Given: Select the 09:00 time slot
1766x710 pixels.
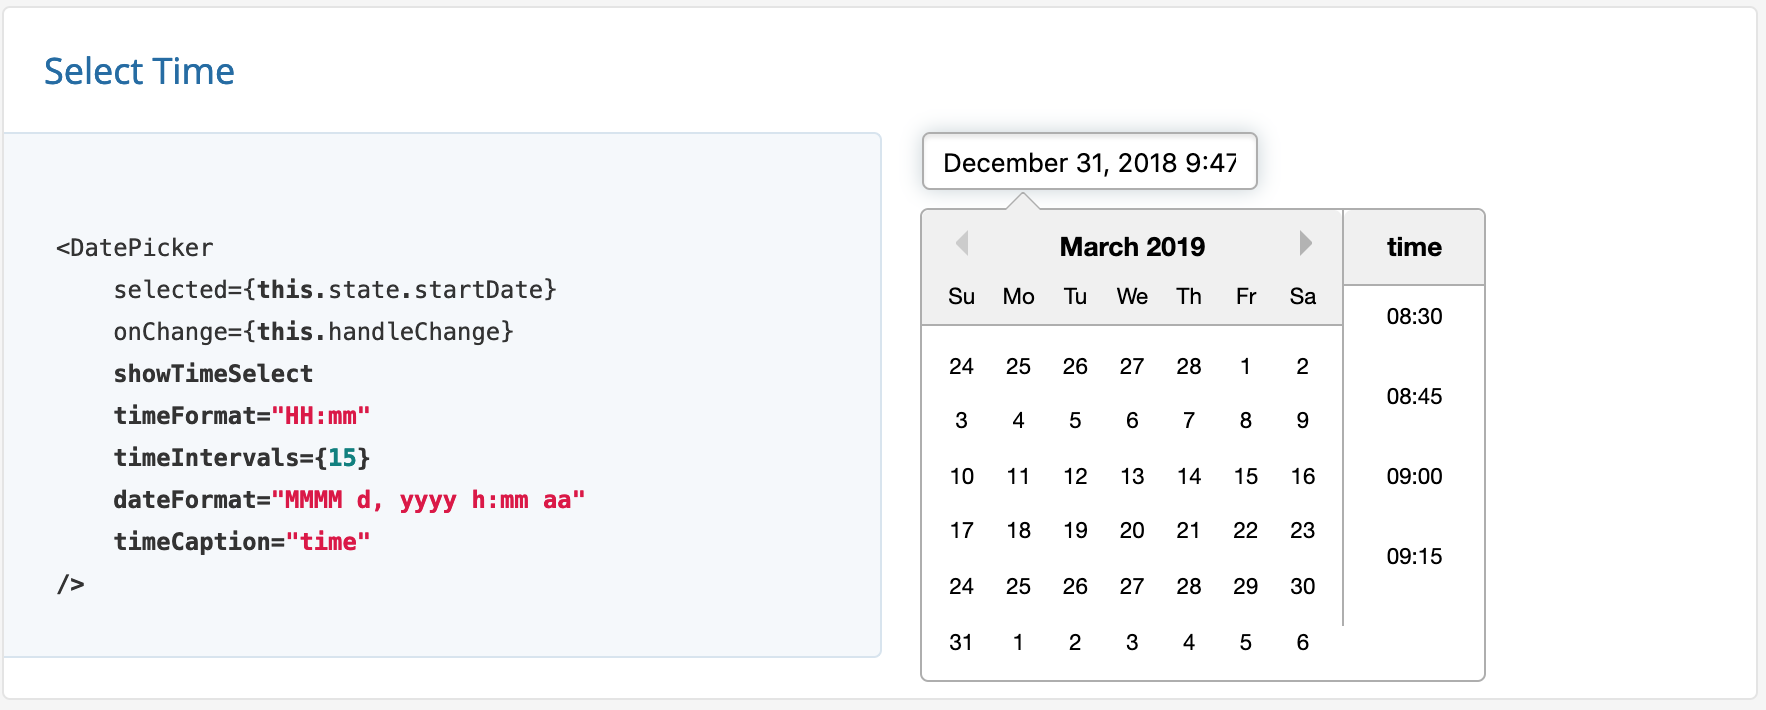Looking at the screenshot, I should 1414,476.
